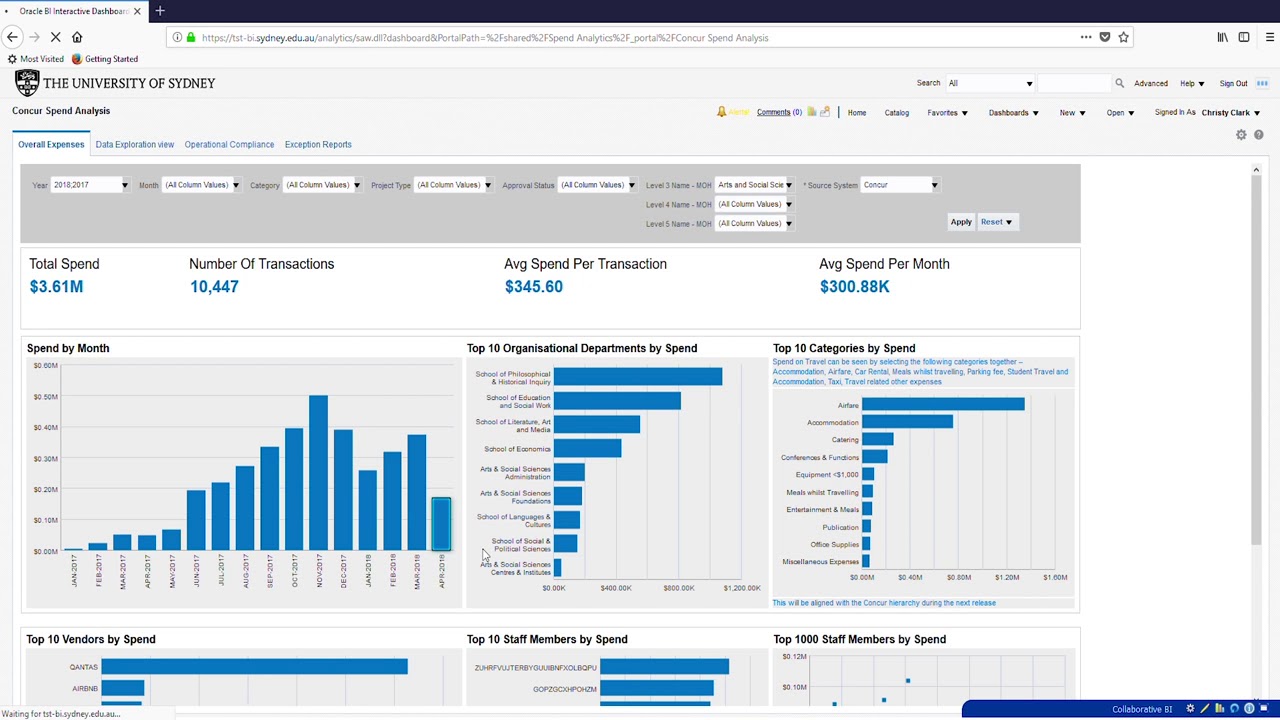1280x720 pixels.
Task: Click the Collaborative BI chart icon
Action: click(1220, 709)
